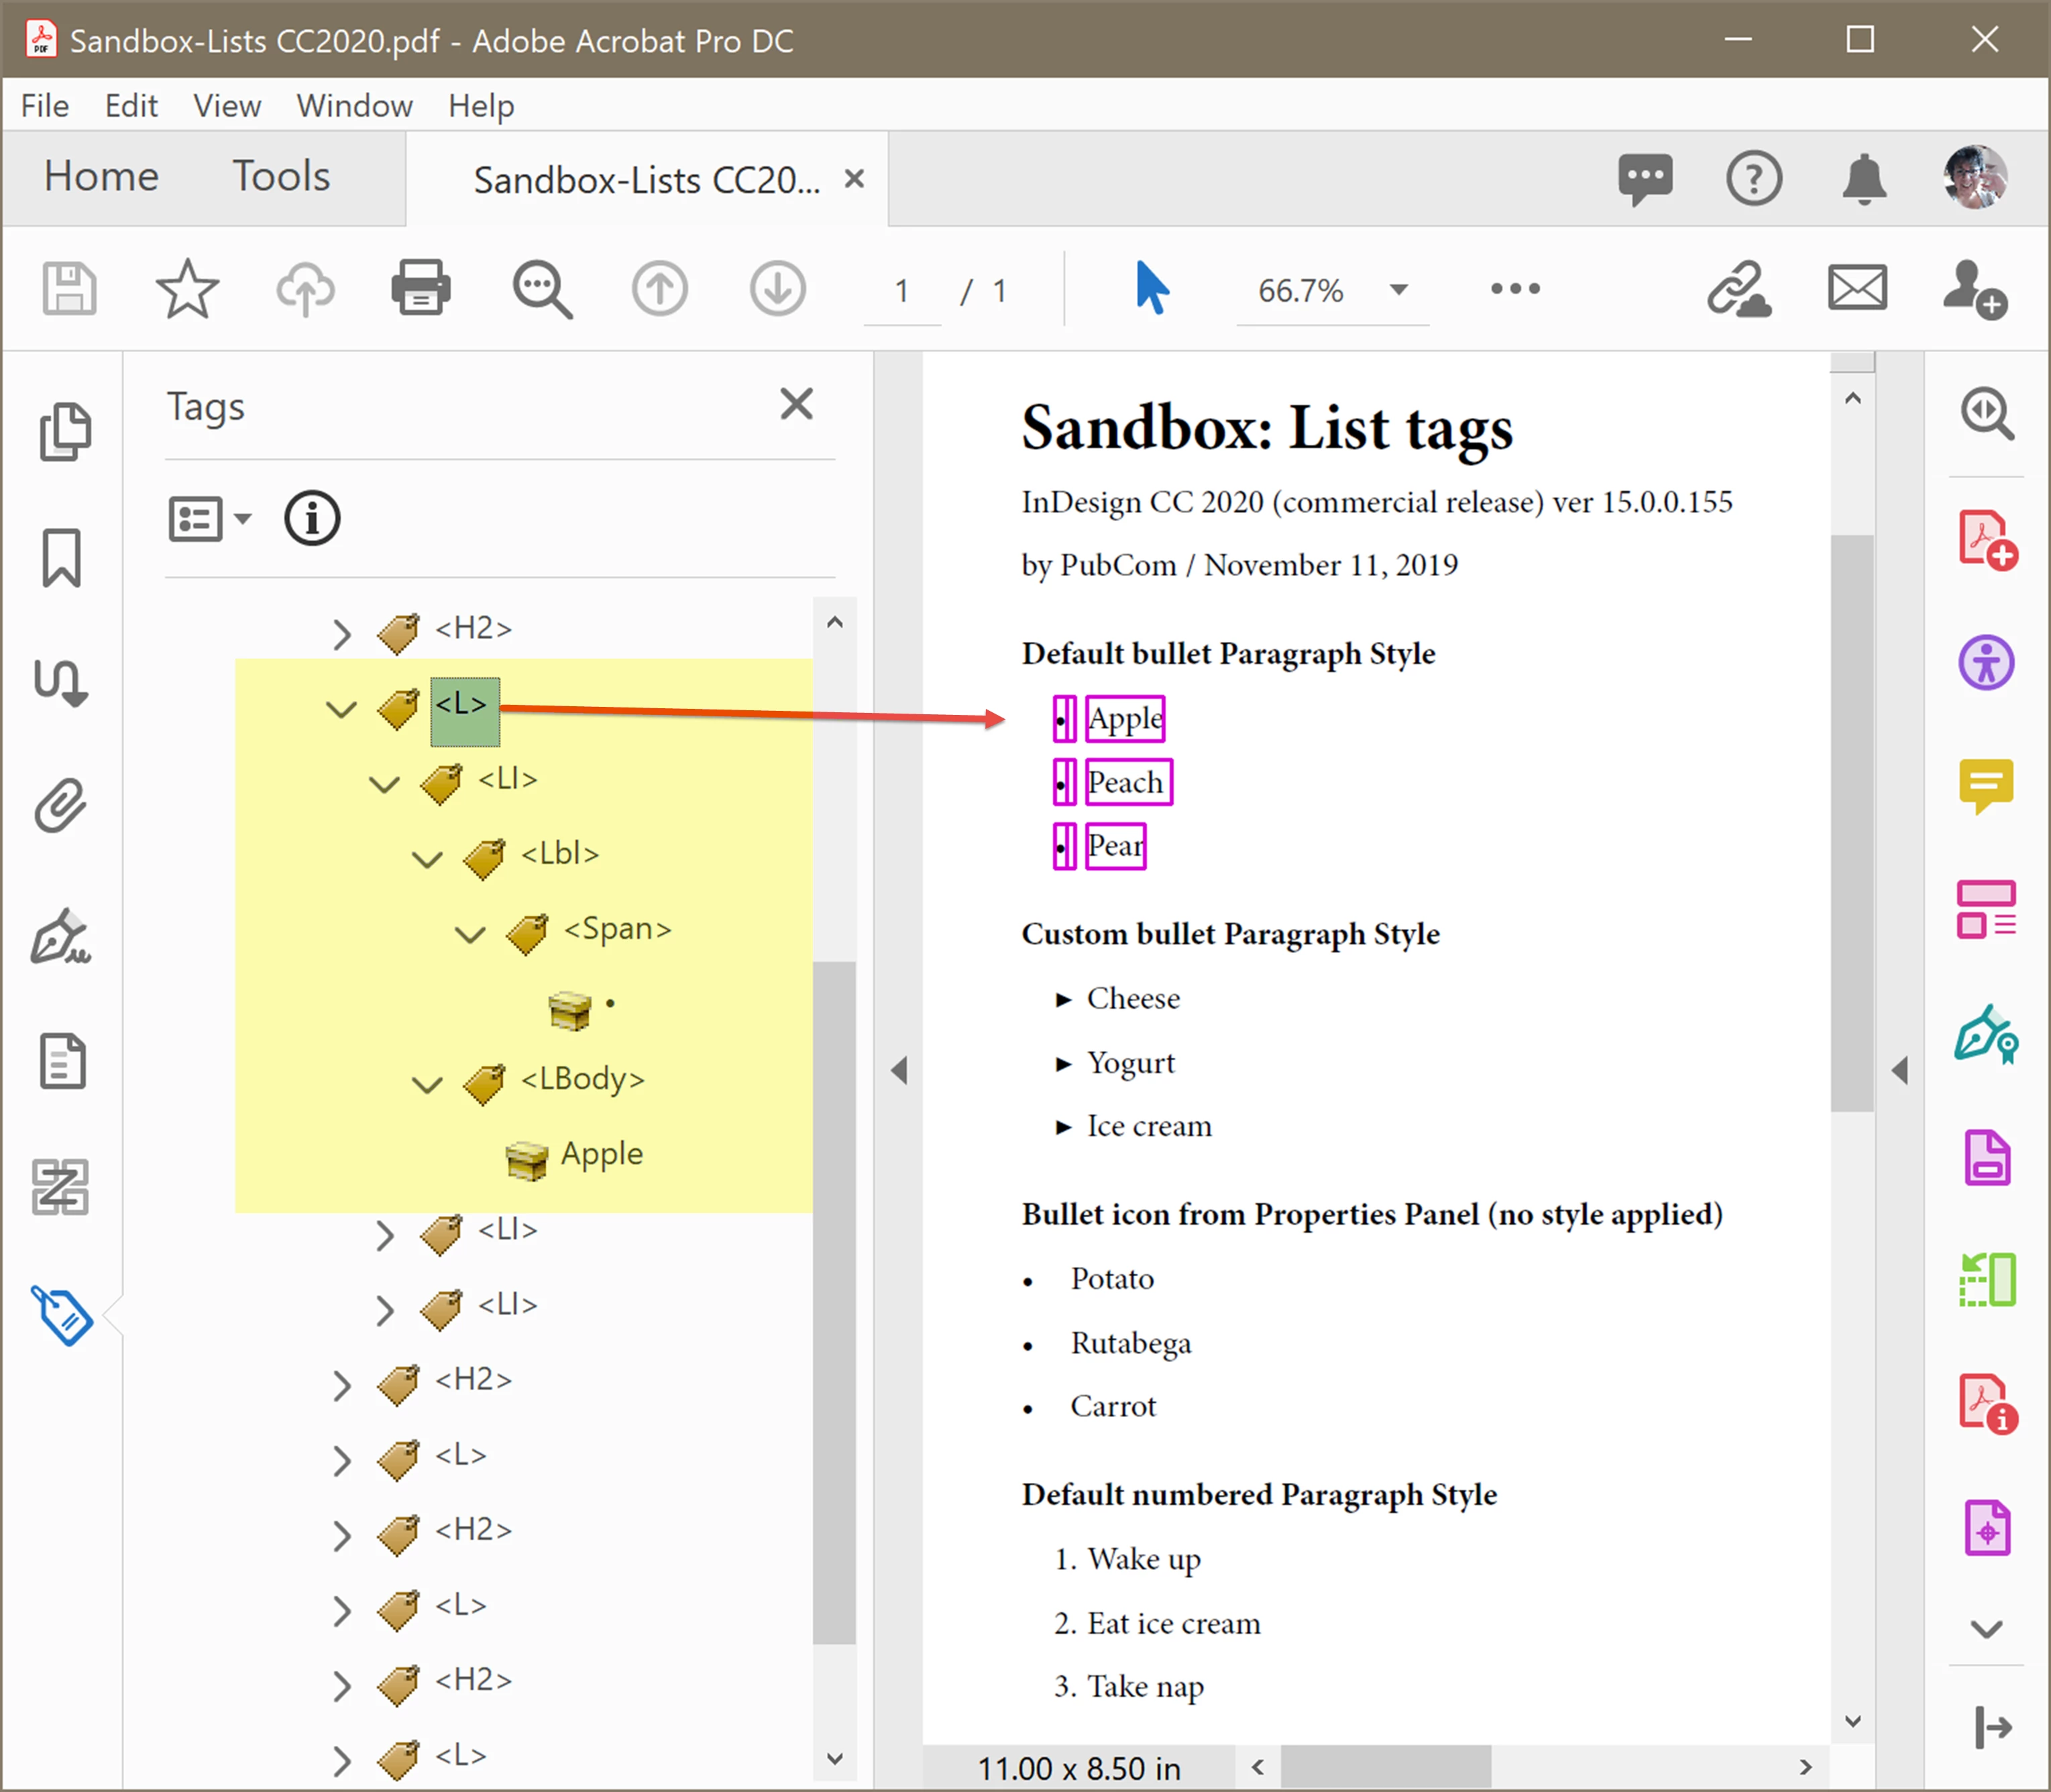Collapse the <LBody> tag node
The image size is (2051, 1792).
pos(428,1085)
